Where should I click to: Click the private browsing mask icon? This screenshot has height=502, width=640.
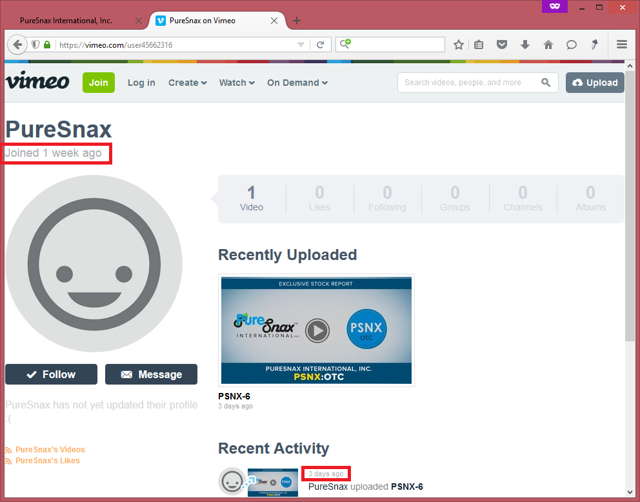click(x=554, y=6)
